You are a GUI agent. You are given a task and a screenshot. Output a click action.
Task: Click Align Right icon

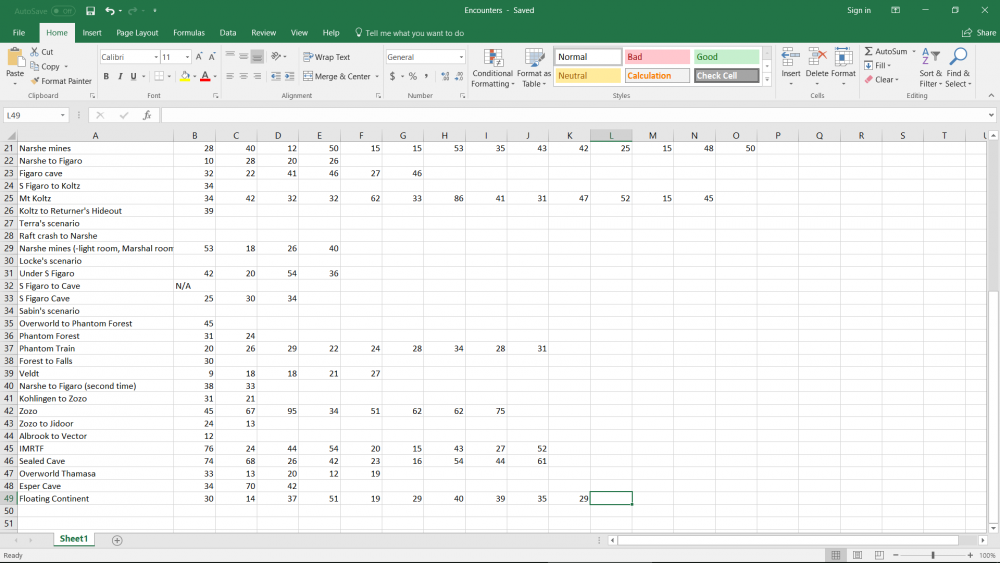pyautogui.click(x=257, y=76)
